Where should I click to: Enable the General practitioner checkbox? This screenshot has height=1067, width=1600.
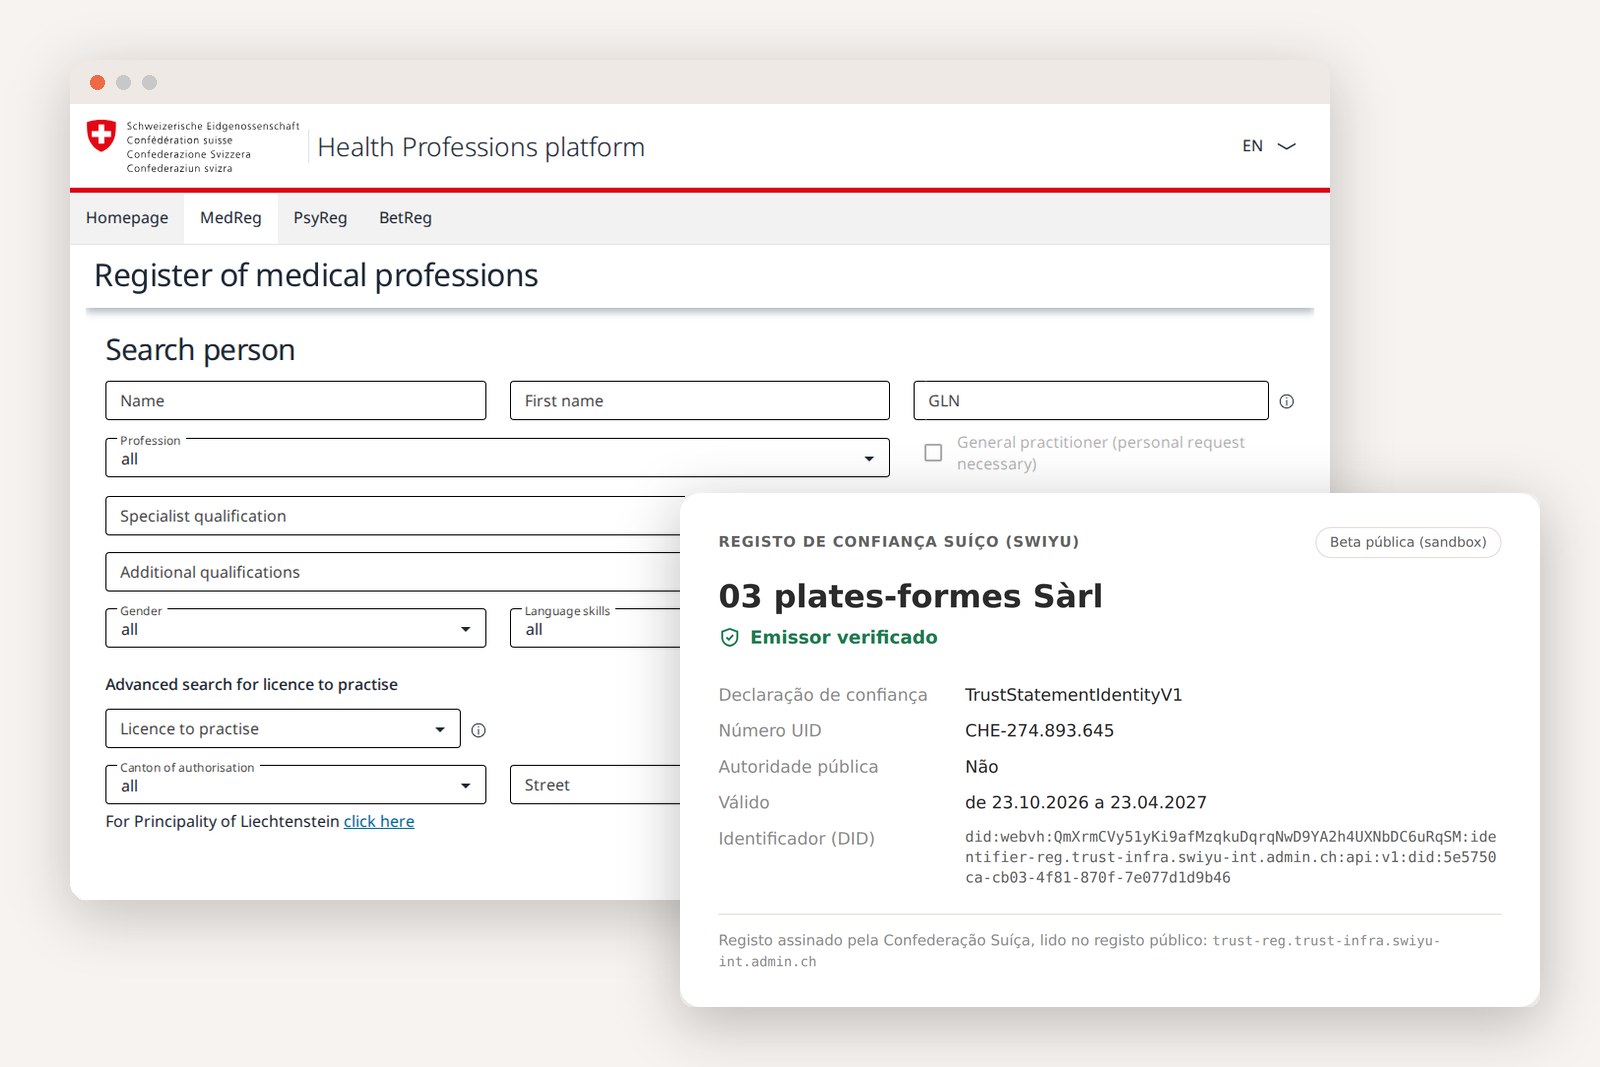click(933, 453)
